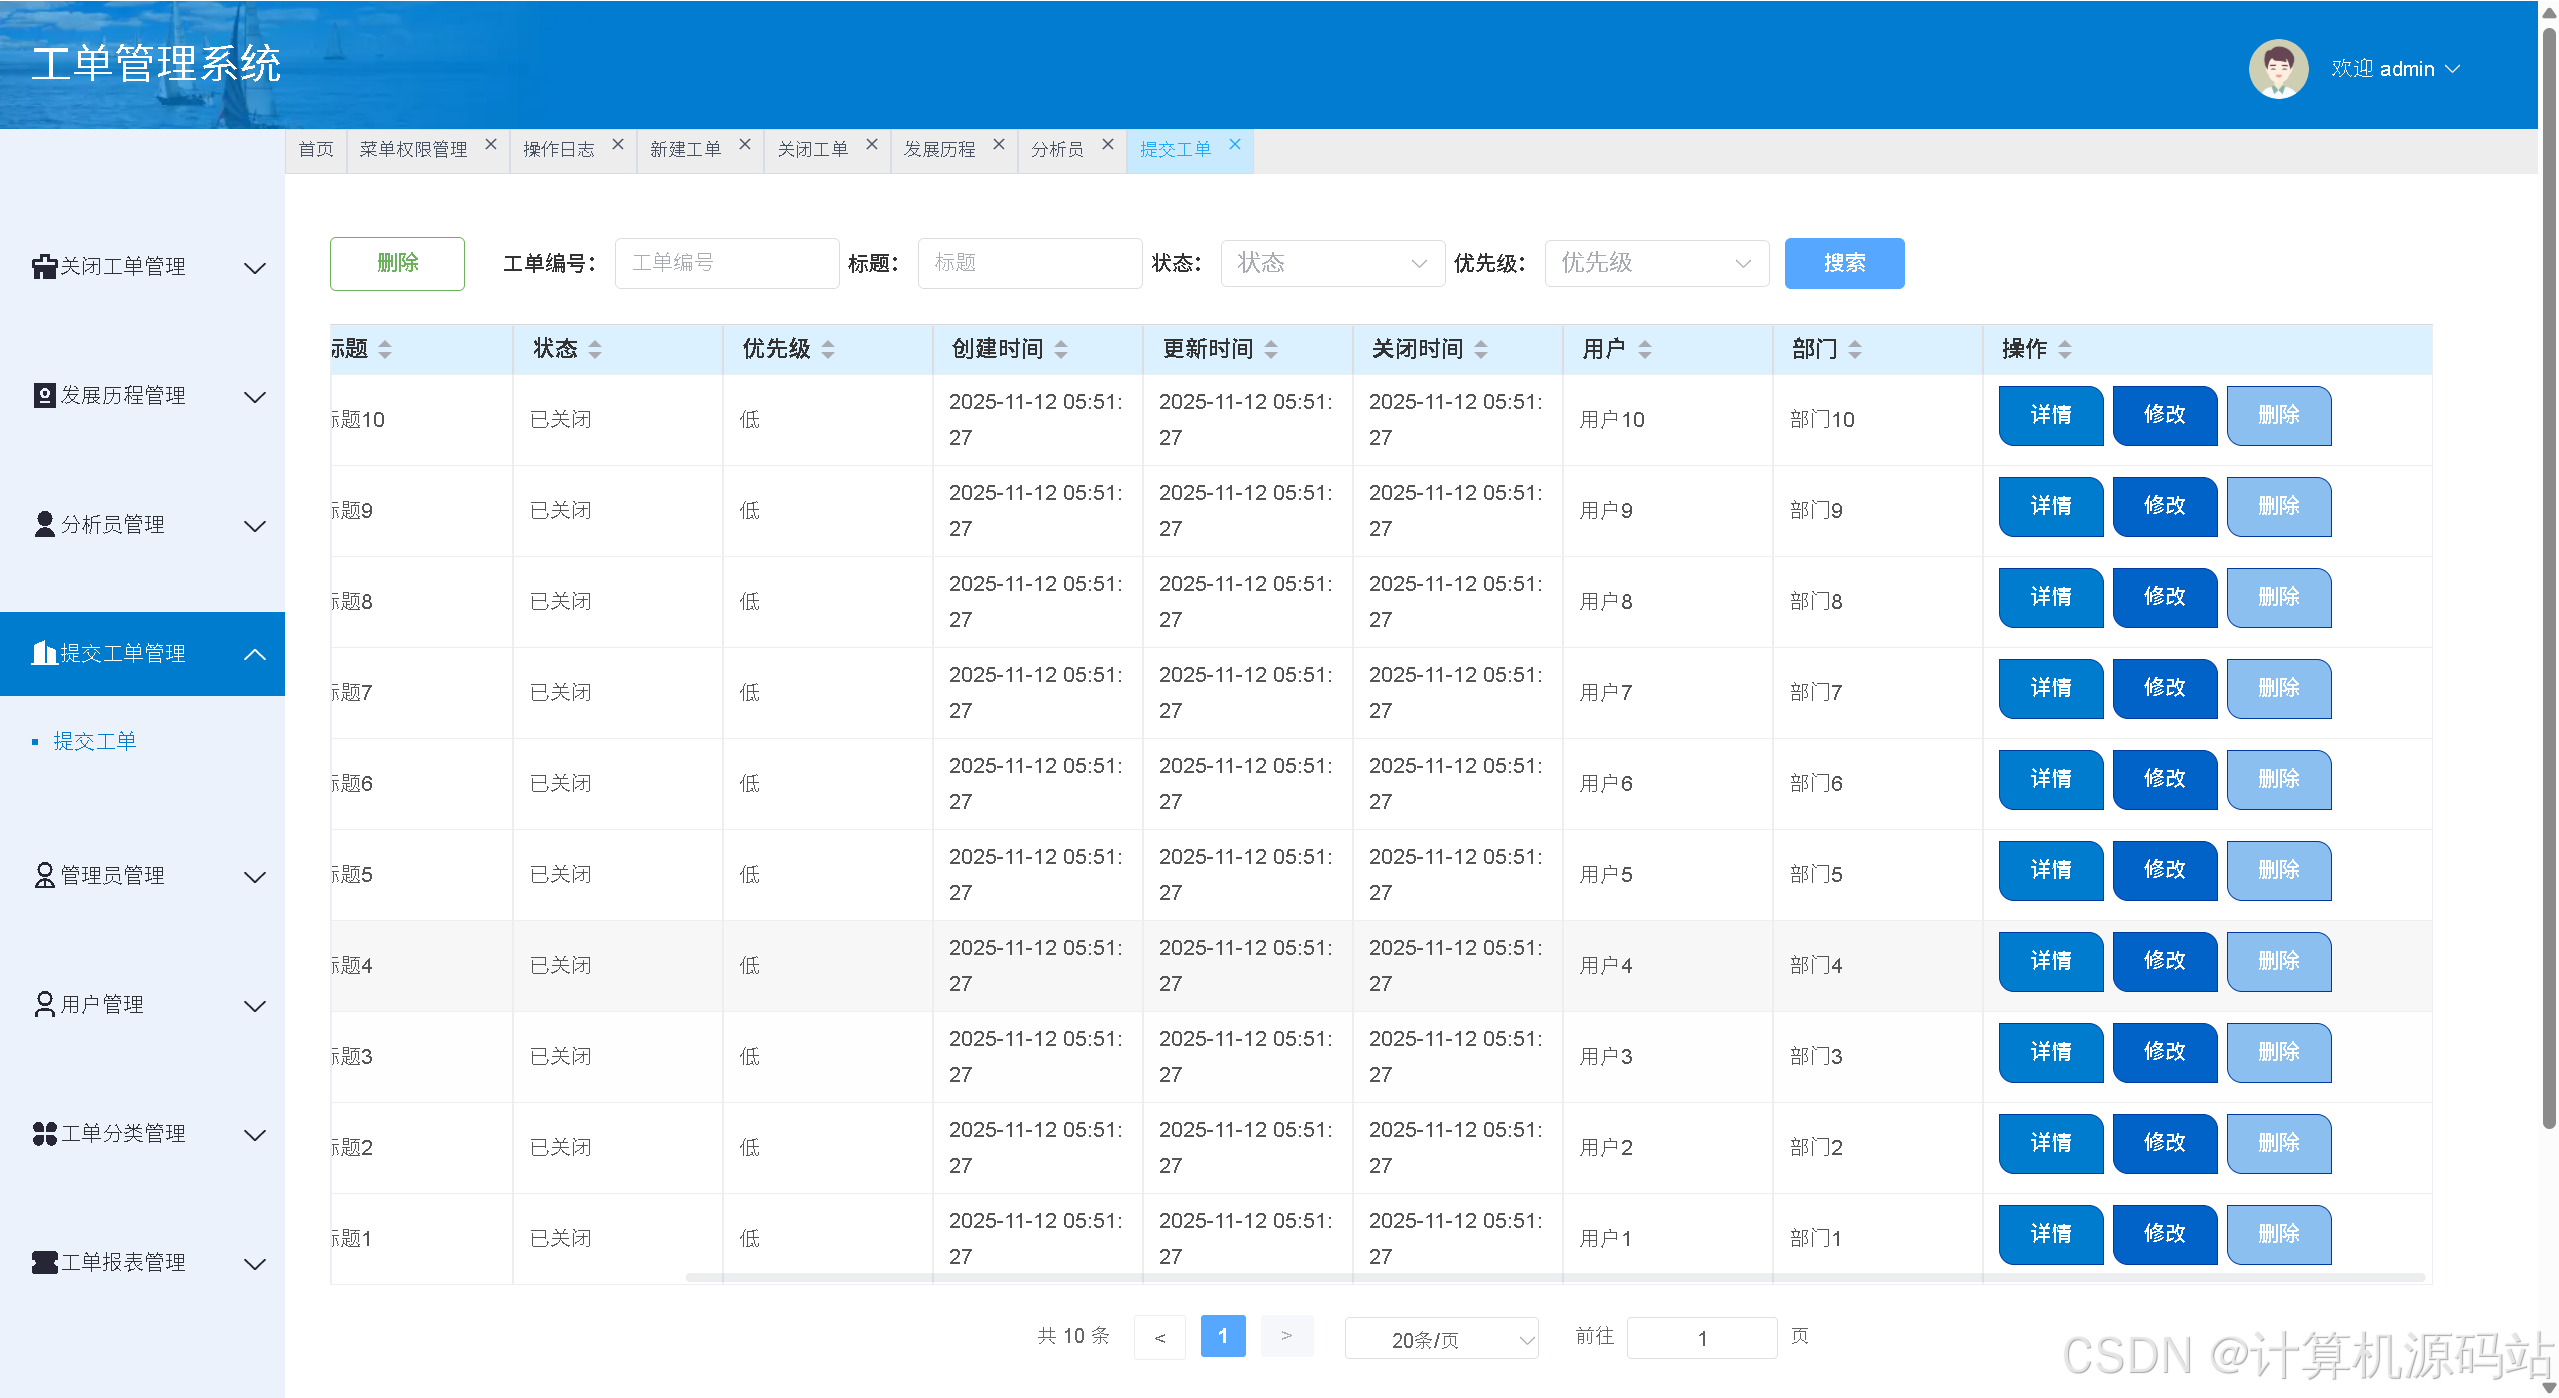Viewport: 2559px width, 1398px height.
Task: Collapse the 提交工单管理 menu
Action: point(255,654)
